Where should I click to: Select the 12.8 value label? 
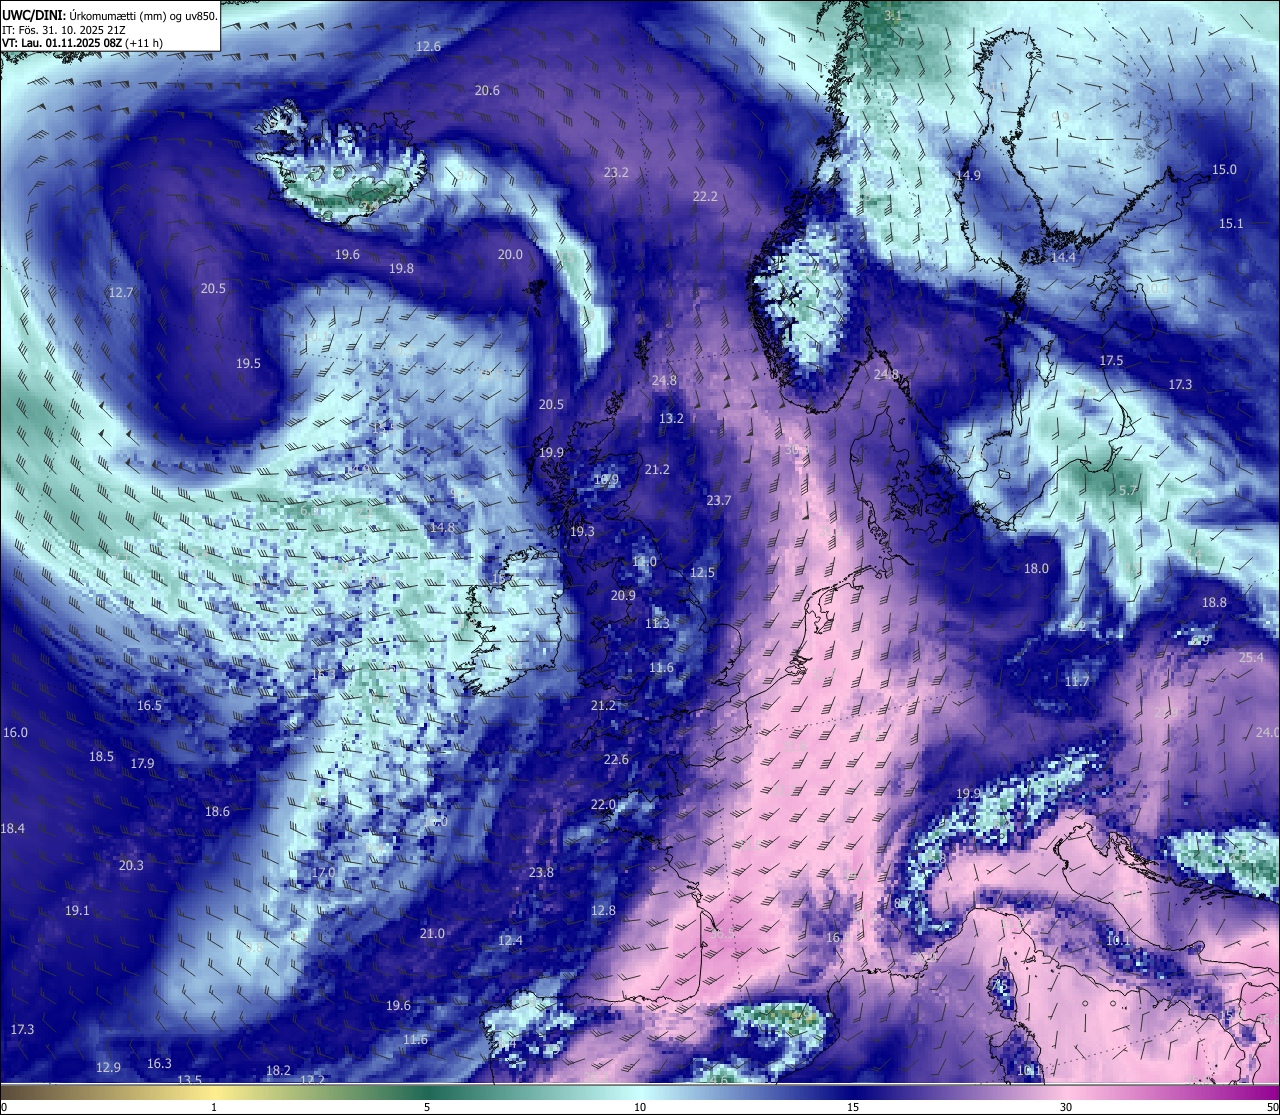point(603,911)
